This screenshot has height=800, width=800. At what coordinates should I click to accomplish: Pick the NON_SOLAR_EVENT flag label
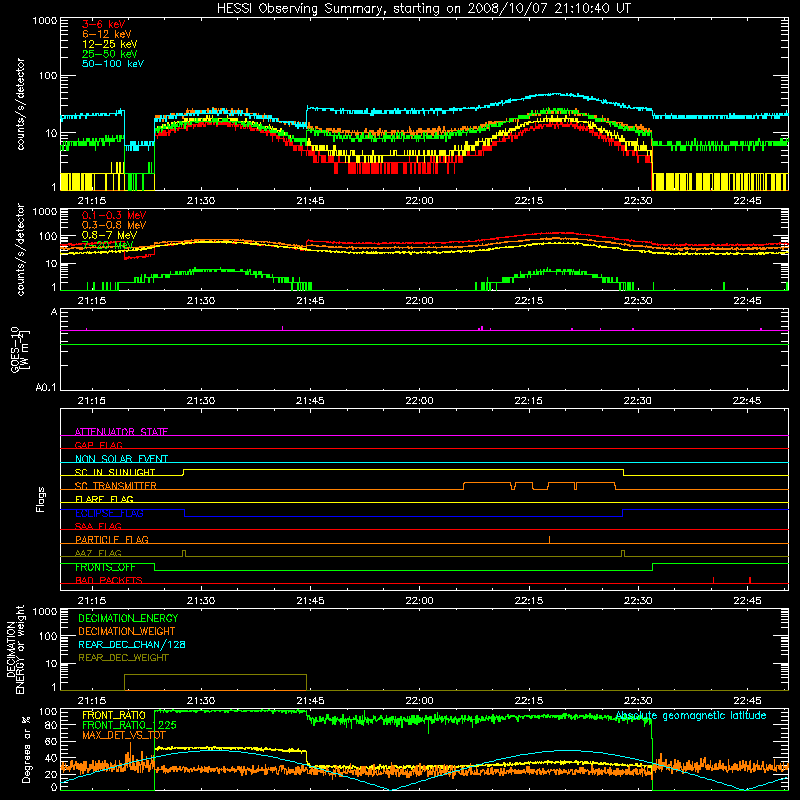pyautogui.click(x=121, y=459)
